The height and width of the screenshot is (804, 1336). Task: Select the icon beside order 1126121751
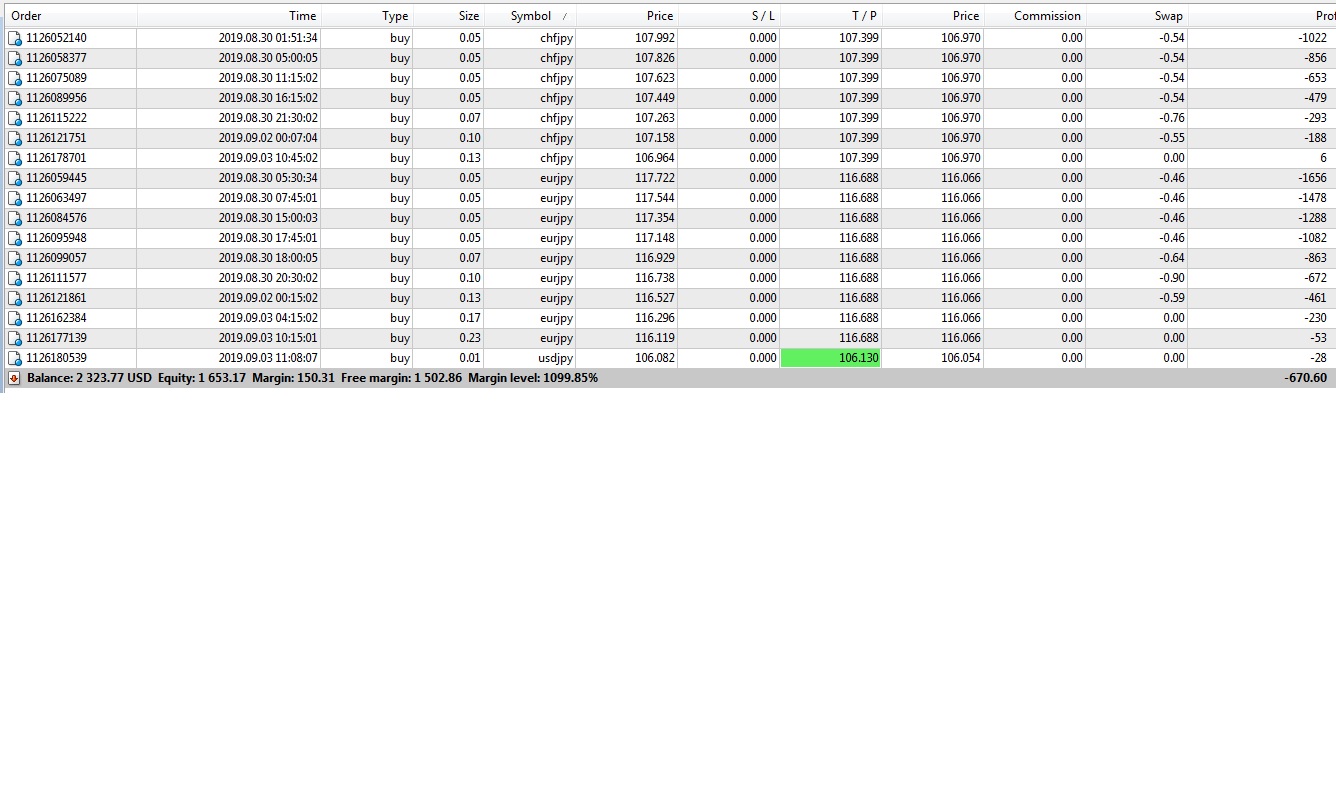(x=15, y=138)
